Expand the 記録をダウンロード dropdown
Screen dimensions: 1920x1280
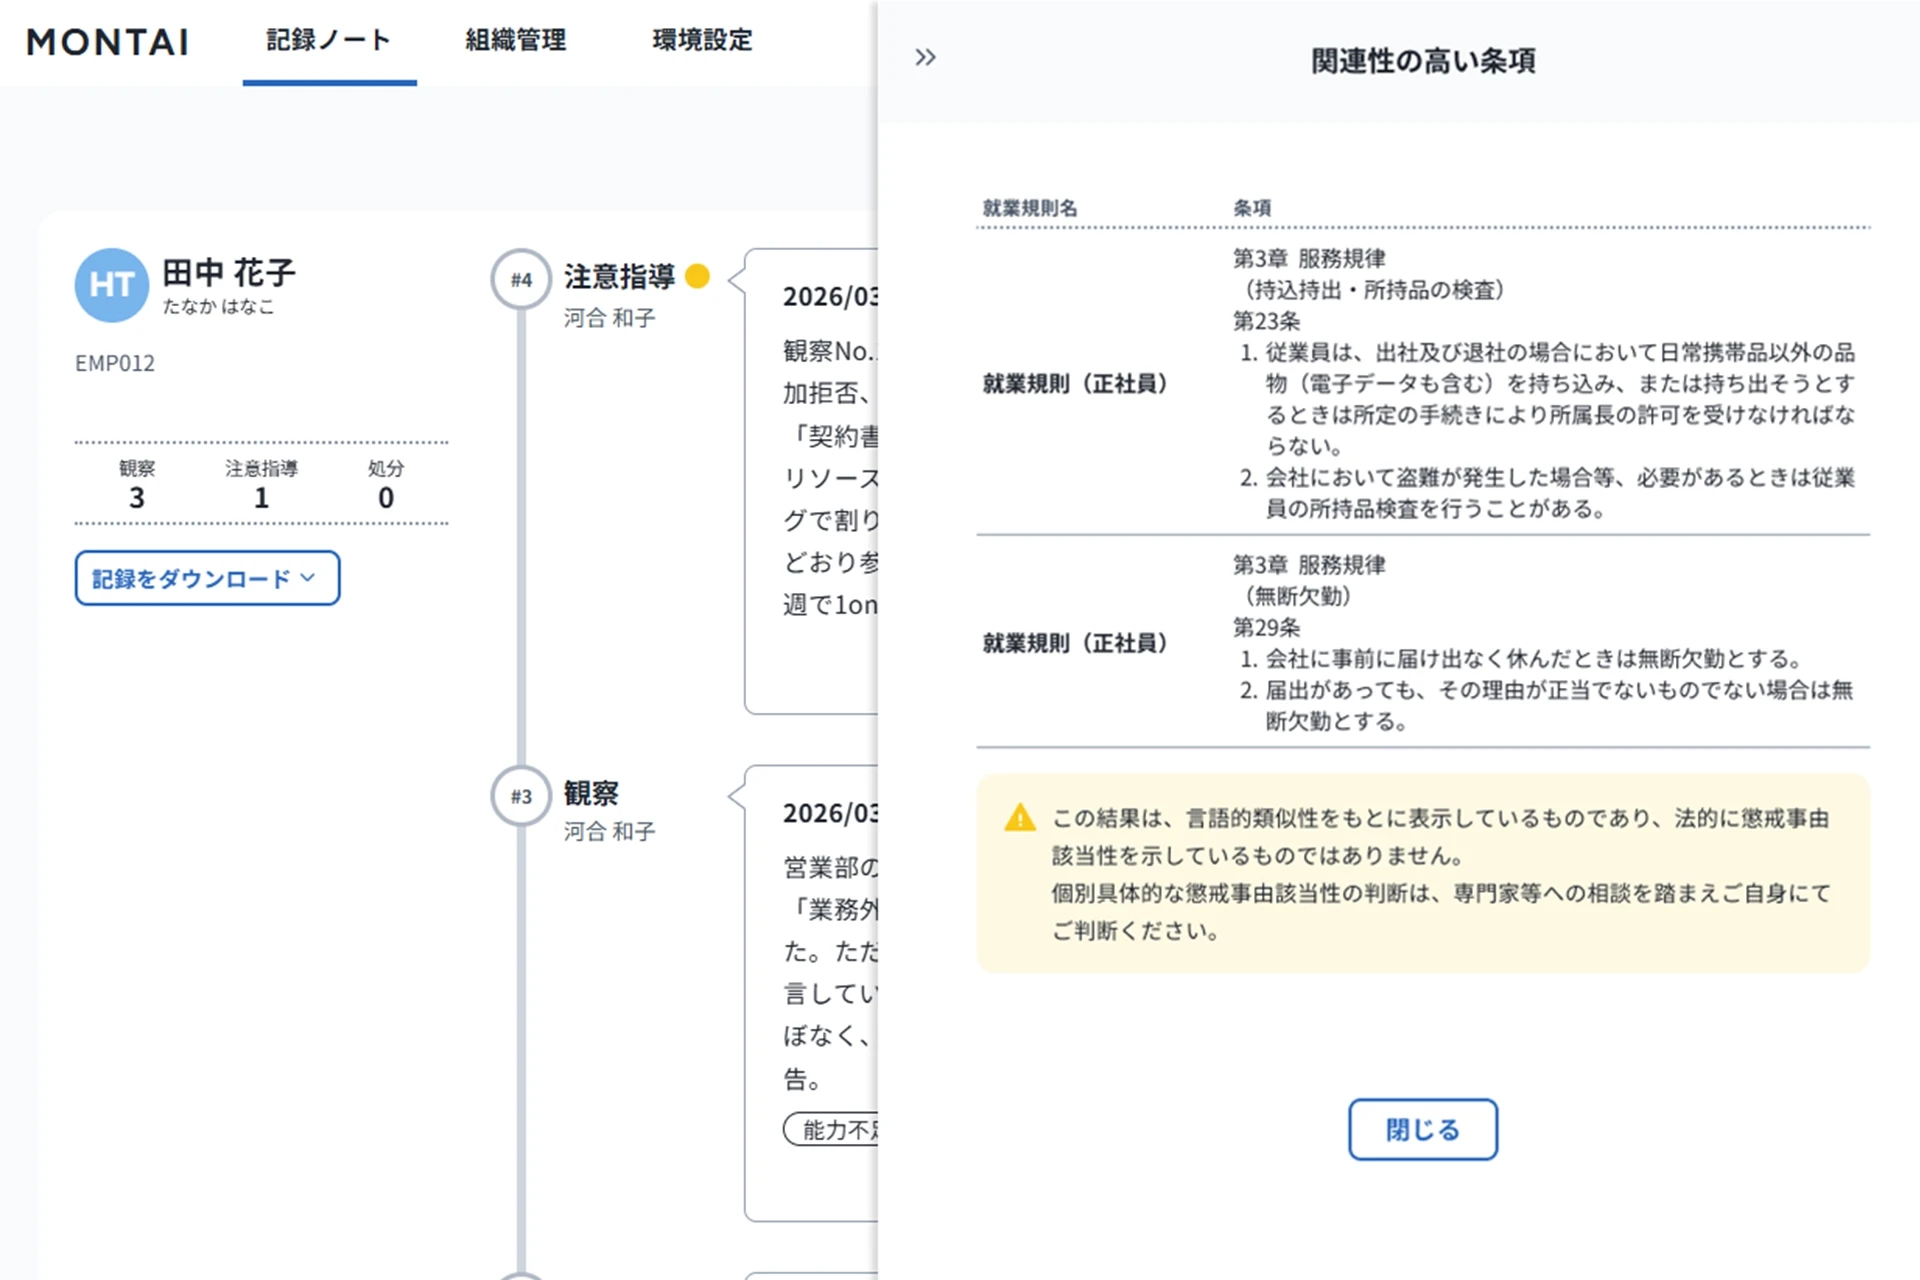[x=206, y=578]
